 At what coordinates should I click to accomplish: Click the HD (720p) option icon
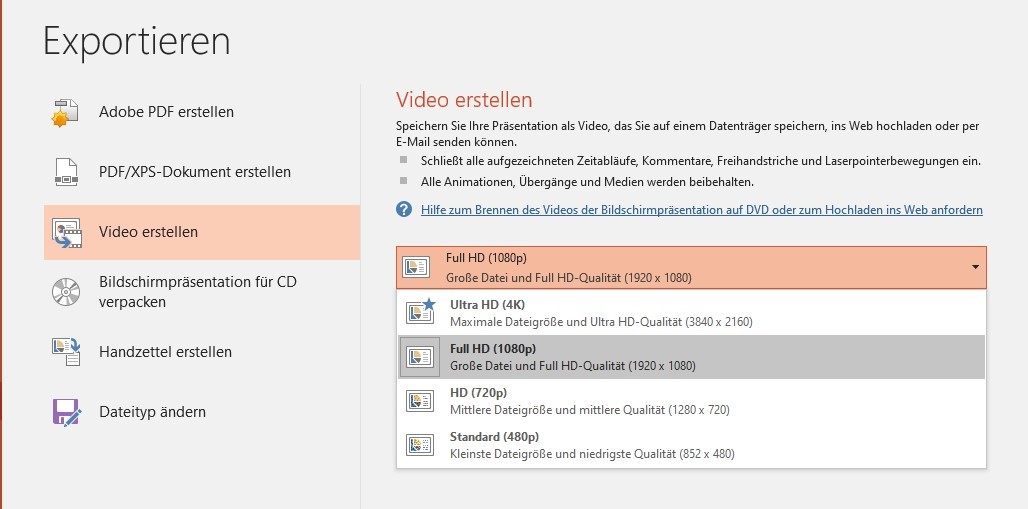coord(420,401)
